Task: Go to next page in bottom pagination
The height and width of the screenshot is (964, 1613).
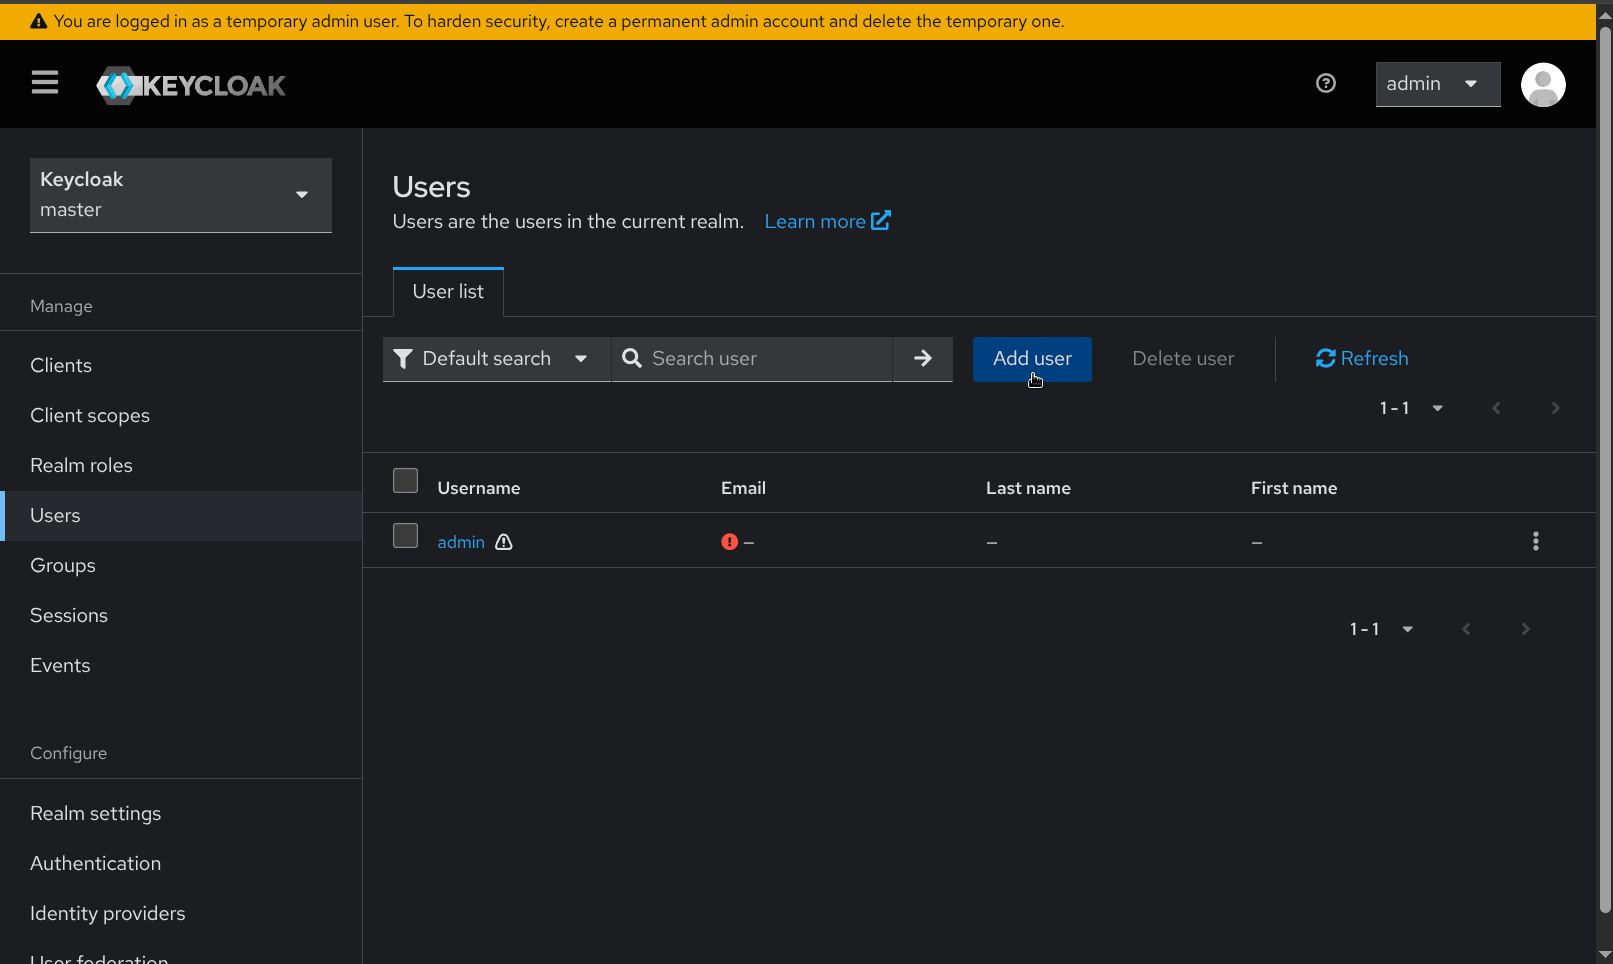Action: point(1525,629)
